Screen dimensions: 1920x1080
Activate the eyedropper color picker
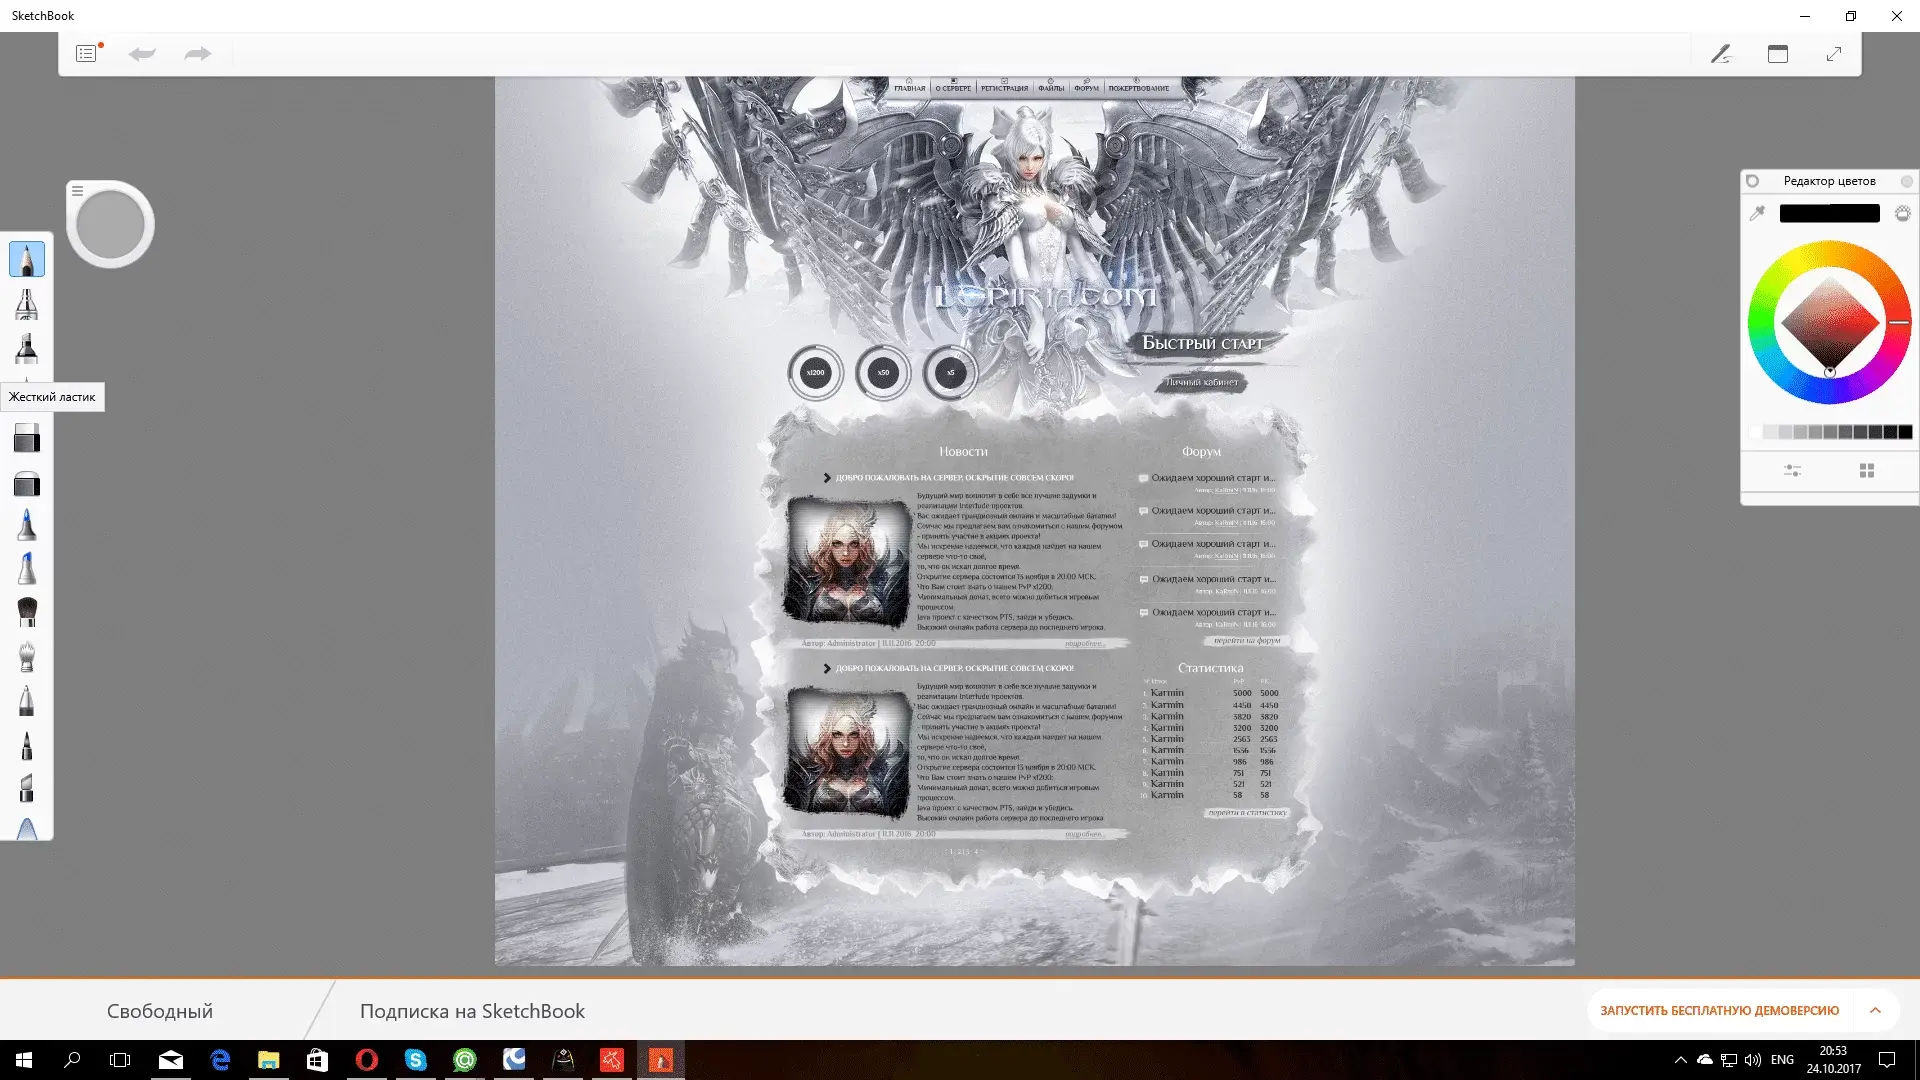click(1757, 213)
